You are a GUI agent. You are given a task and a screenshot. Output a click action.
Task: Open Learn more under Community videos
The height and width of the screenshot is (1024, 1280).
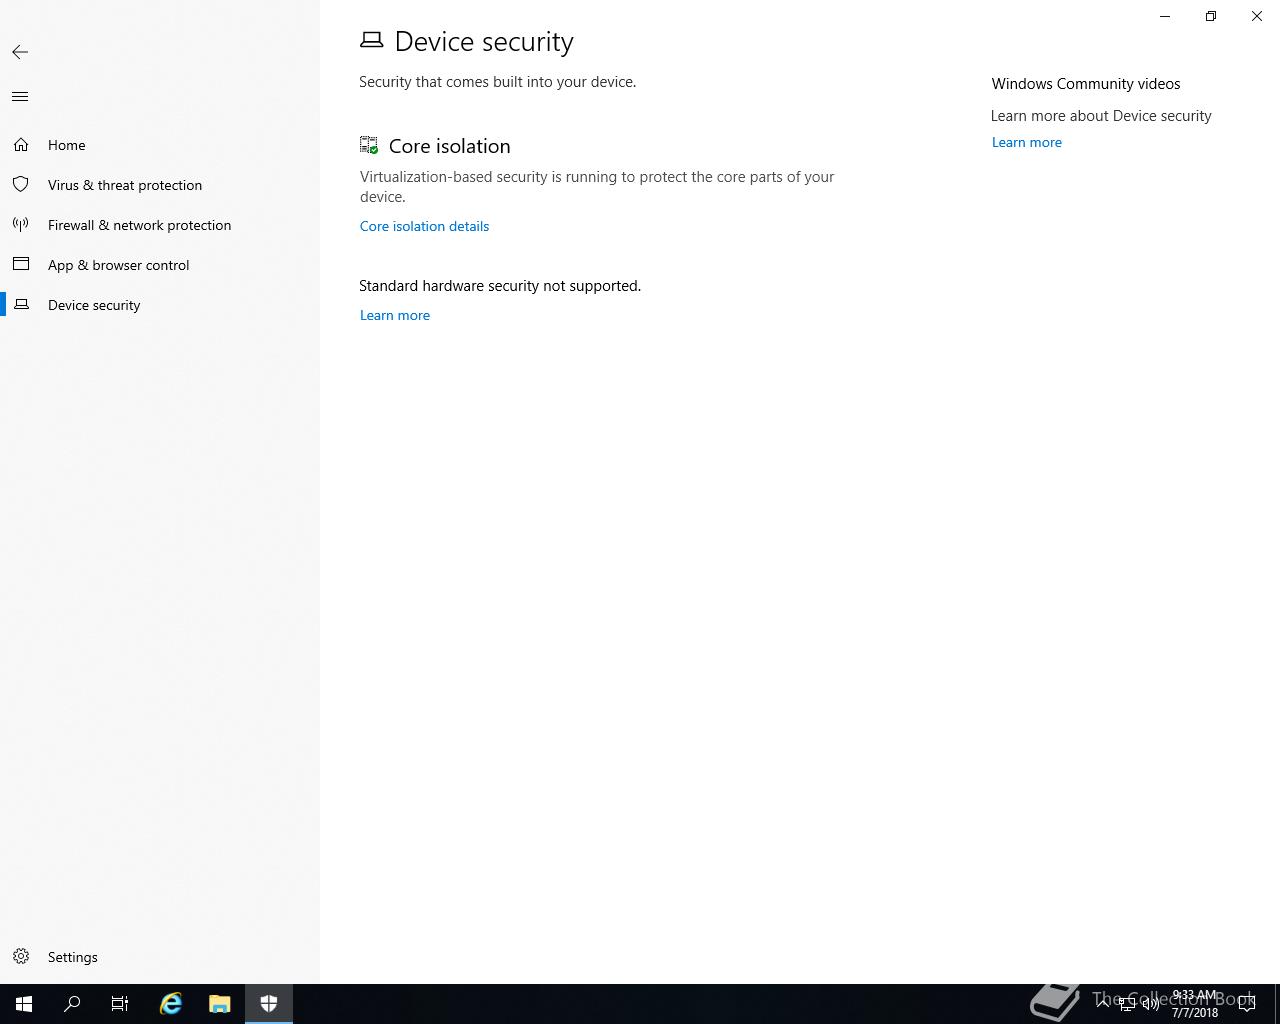(x=1027, y=142)
